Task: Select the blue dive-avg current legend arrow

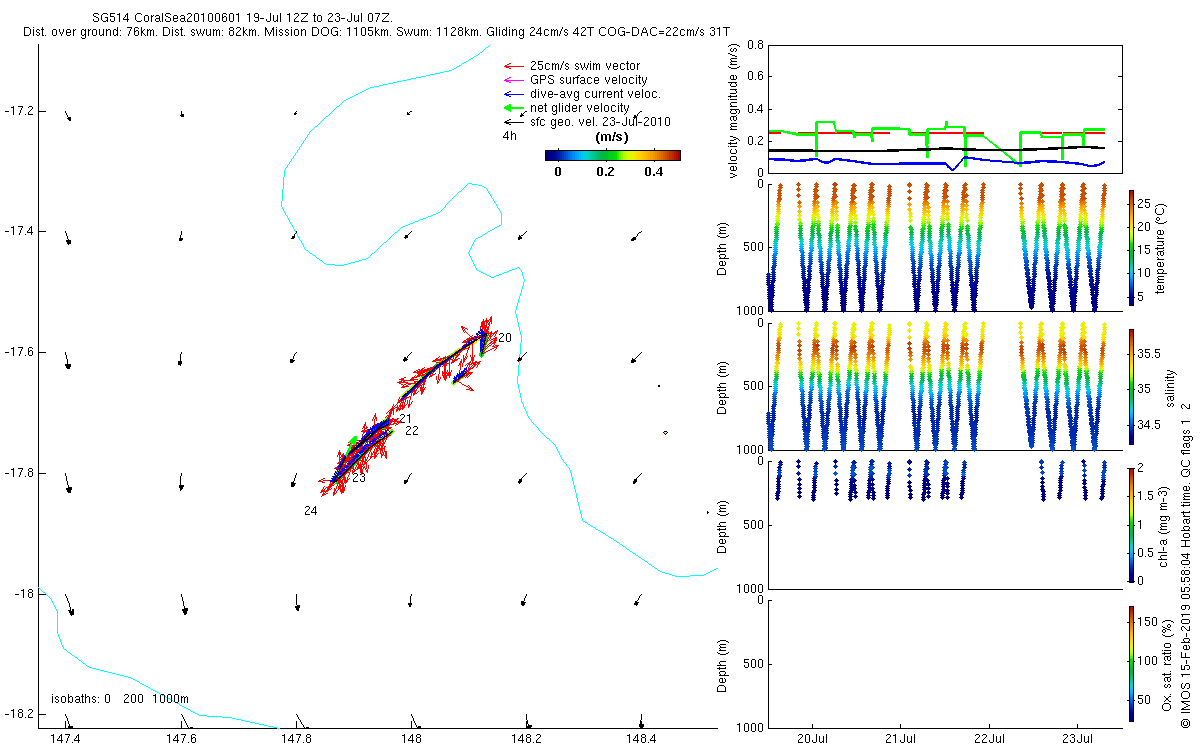Action: click(514, 94)
